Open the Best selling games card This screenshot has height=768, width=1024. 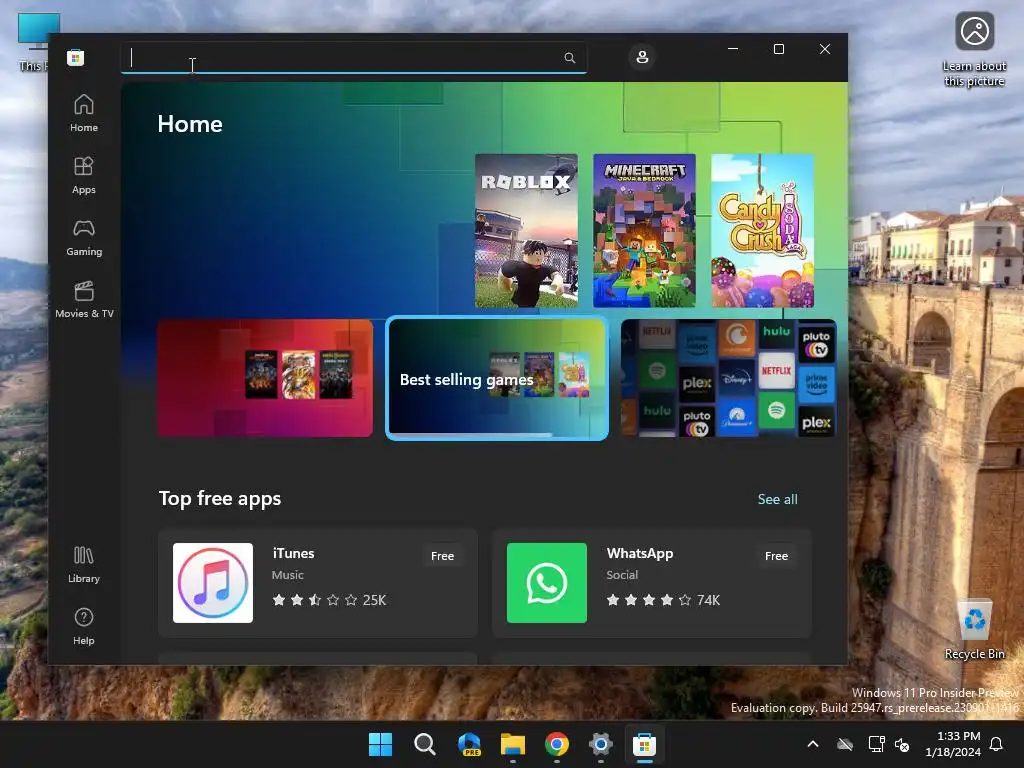[497, 378]
